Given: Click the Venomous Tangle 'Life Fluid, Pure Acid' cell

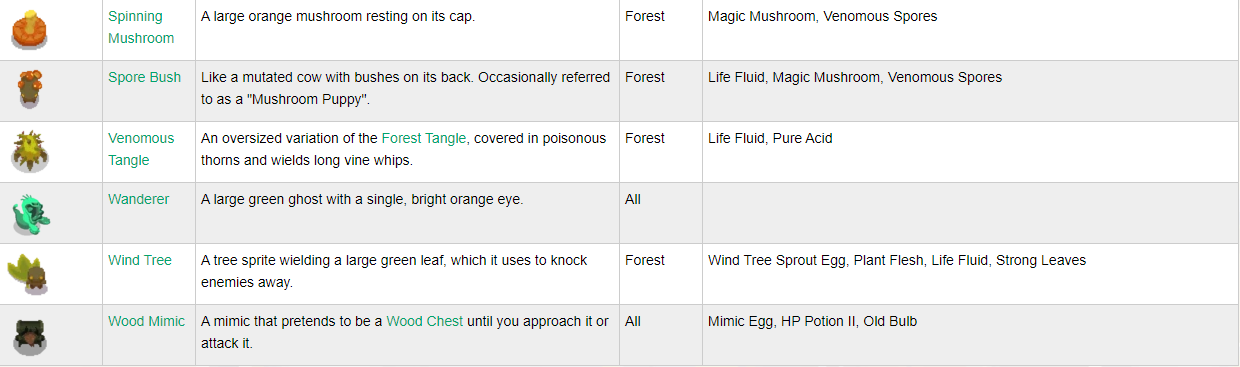Looking at the screenshot, I should pos(970,151).
